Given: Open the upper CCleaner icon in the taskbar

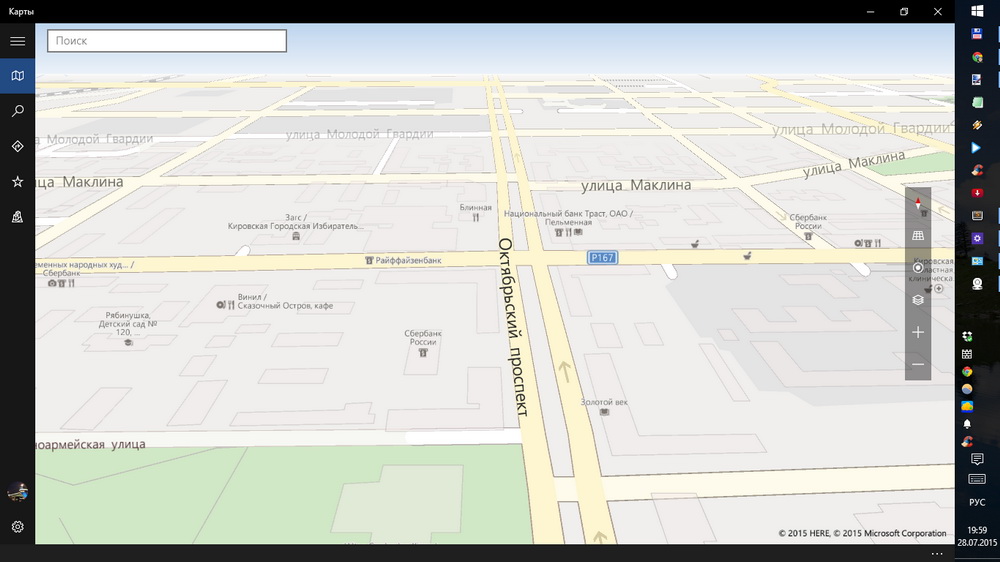Looking at the screenshot, I should 977,170.
